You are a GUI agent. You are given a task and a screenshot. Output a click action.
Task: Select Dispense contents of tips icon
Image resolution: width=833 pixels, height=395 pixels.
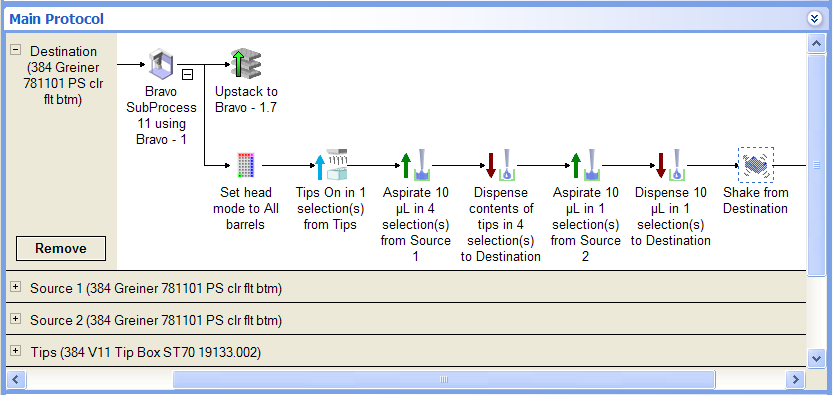tap(501, 165)
